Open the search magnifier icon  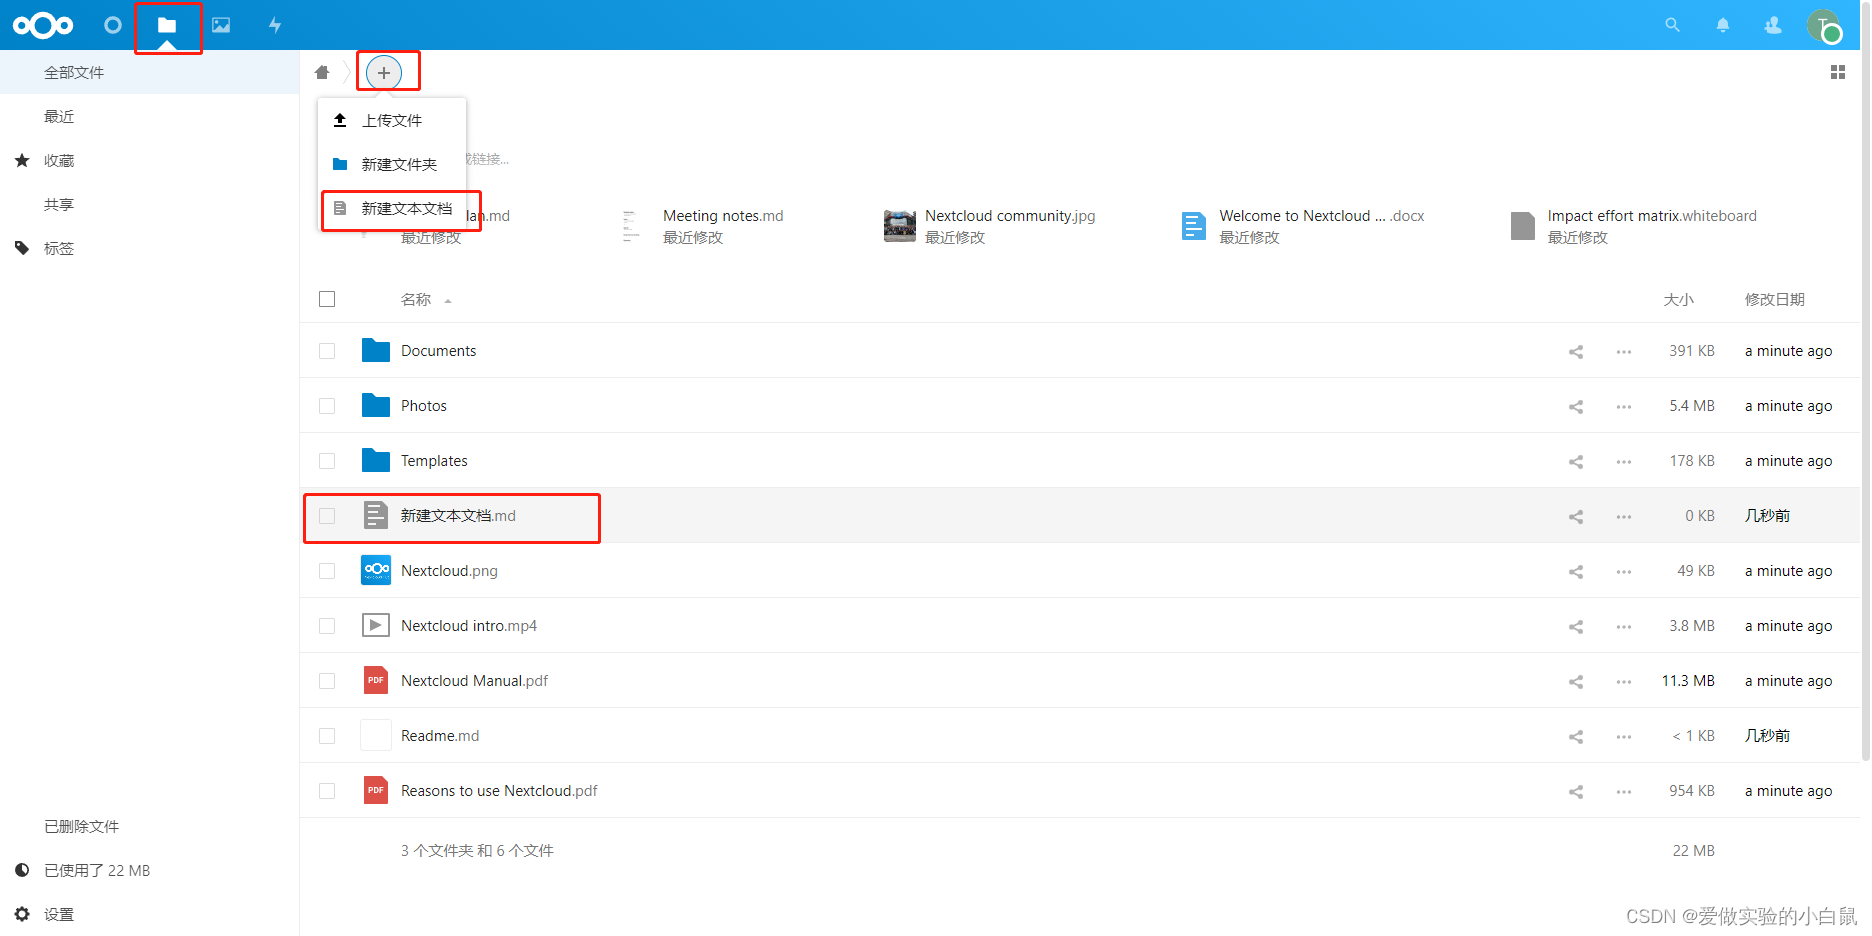click(1672, 25)
